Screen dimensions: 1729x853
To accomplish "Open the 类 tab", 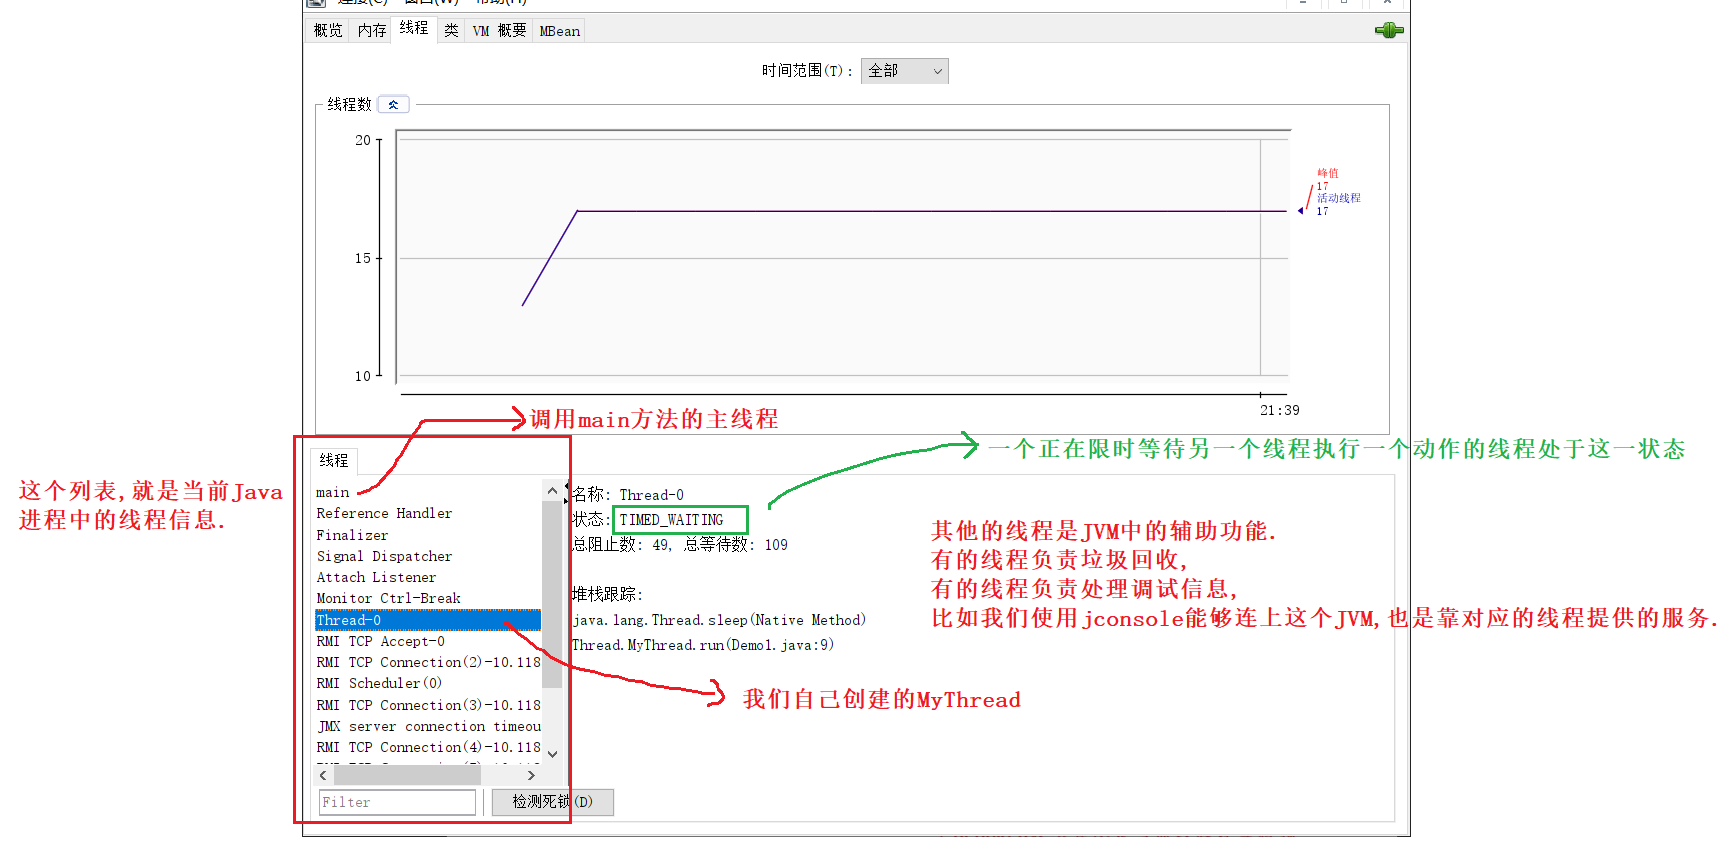I will click(451, 31).
